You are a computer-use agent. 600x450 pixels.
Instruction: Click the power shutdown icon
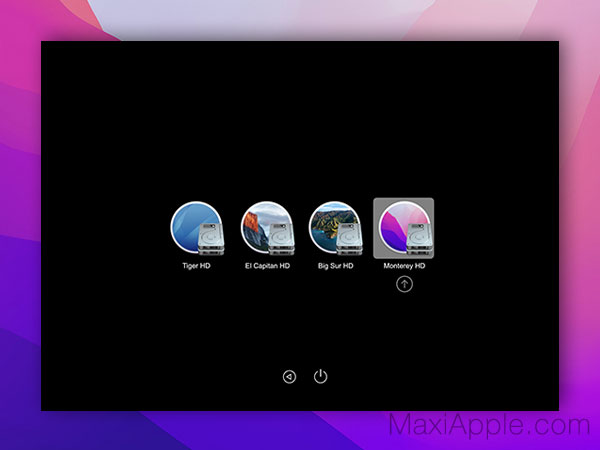coord(321,377)
